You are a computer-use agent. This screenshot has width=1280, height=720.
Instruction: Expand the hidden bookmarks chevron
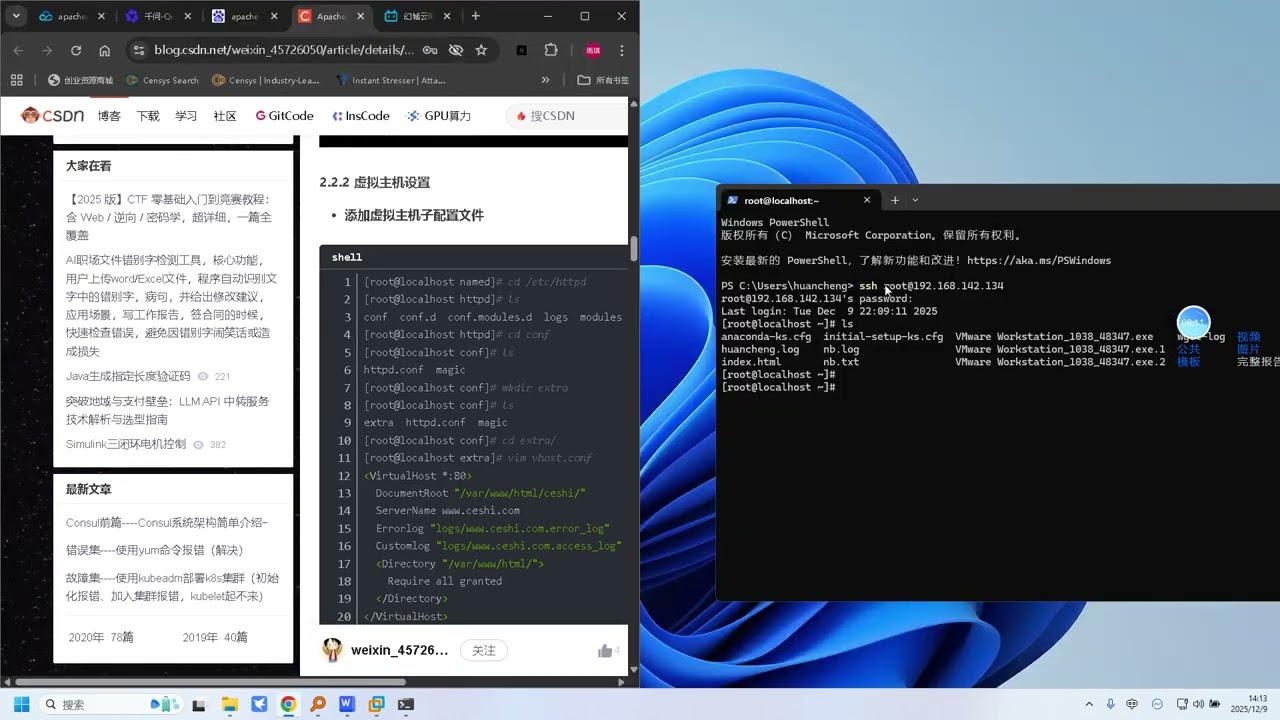pyautogui.click(x=545, y=80)
